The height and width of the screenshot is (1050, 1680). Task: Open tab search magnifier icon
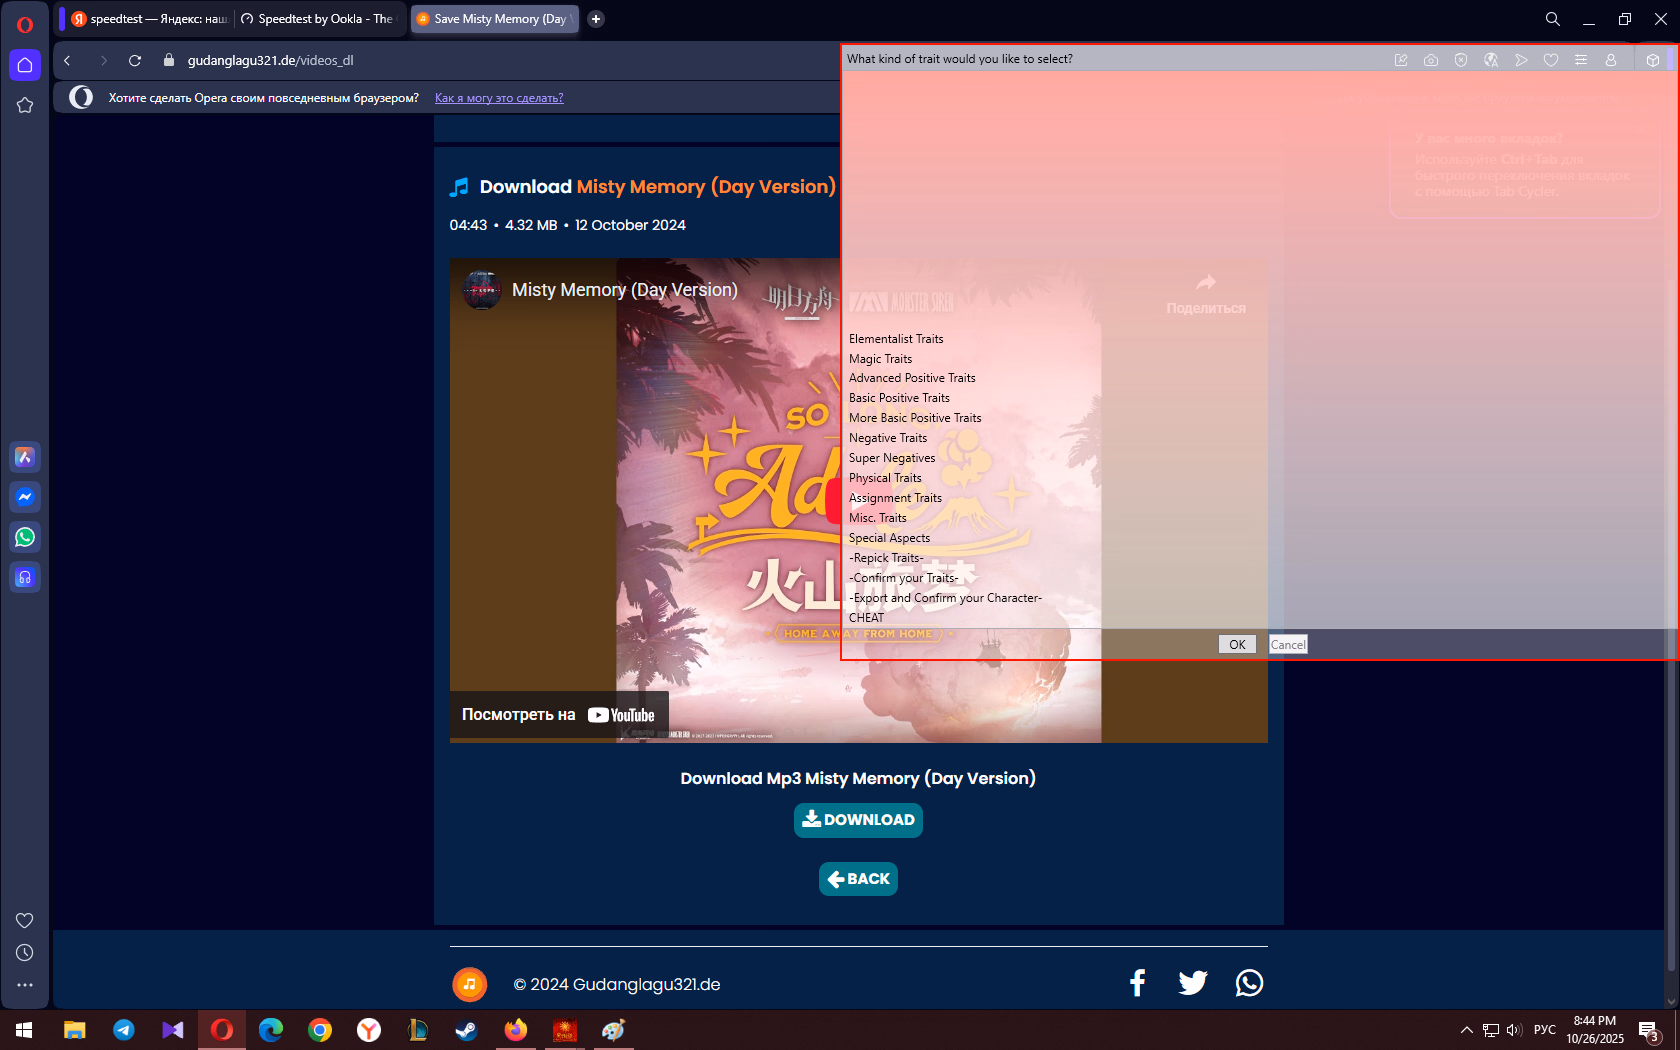coord(1552,19)
